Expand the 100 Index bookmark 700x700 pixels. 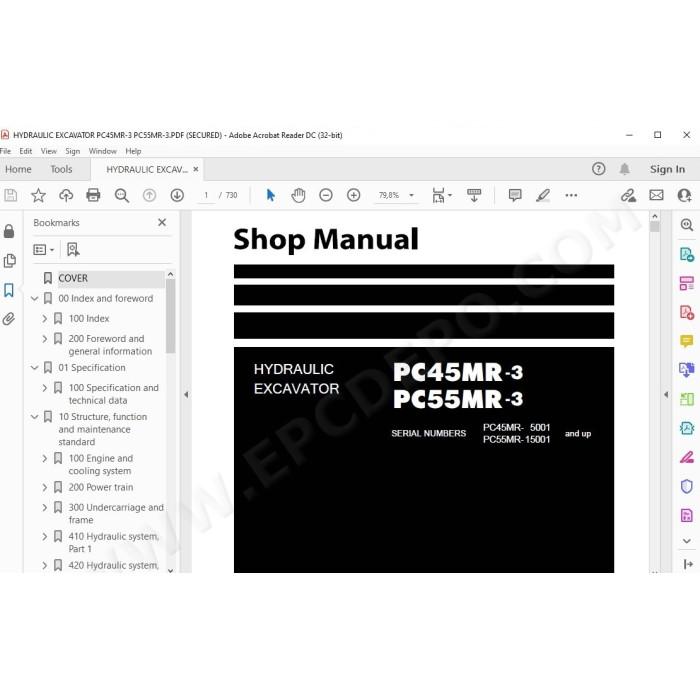[45, 318]
